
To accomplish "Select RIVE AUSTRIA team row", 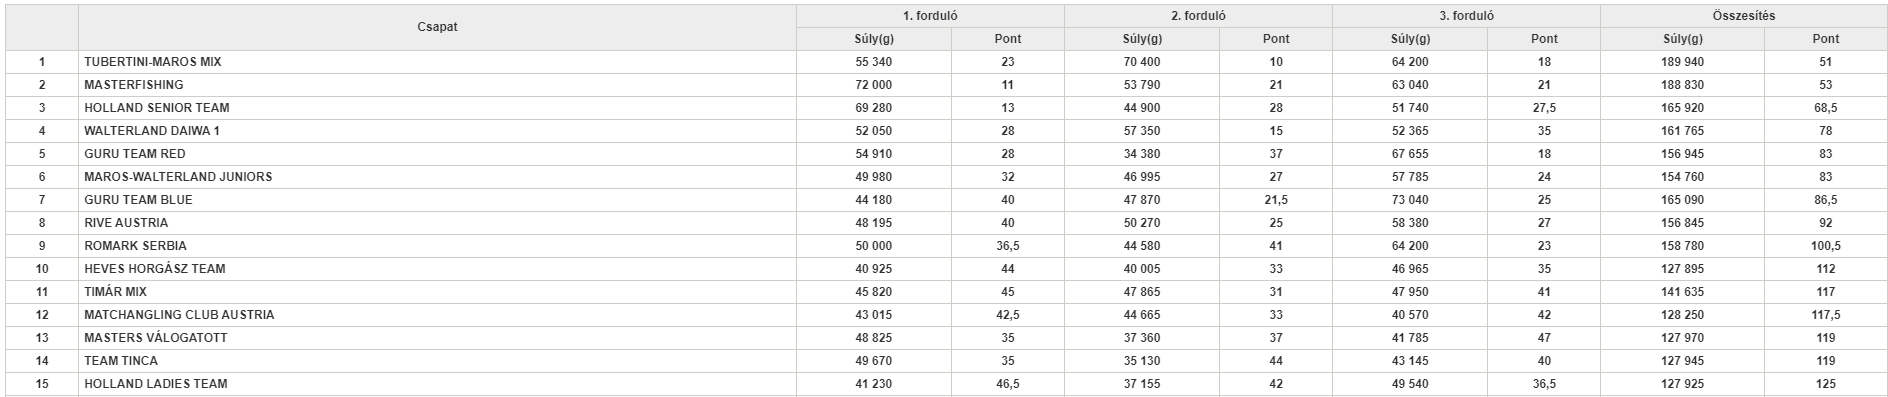I will tap(945, 223).
